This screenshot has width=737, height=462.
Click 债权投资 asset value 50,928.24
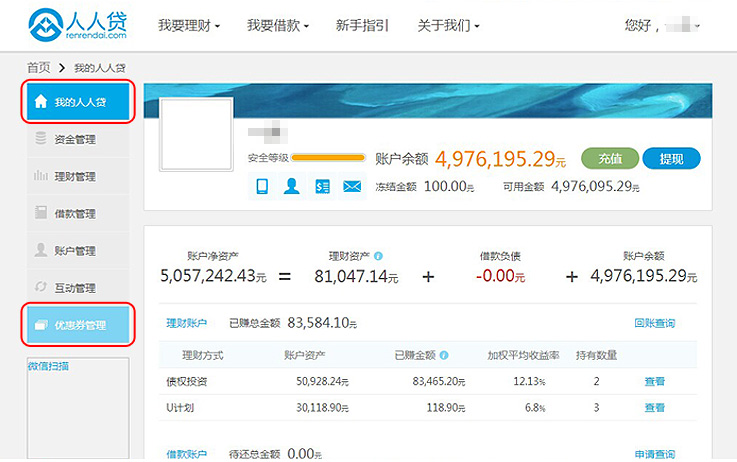[x=322, y=381]
